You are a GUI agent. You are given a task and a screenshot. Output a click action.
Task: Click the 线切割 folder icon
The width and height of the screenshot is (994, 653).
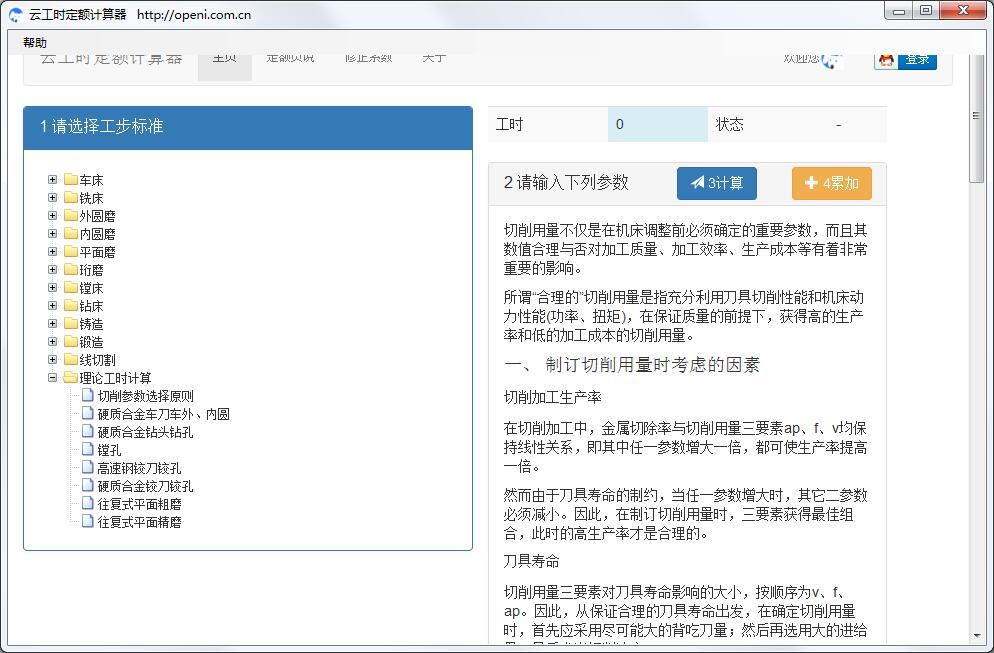71,360
